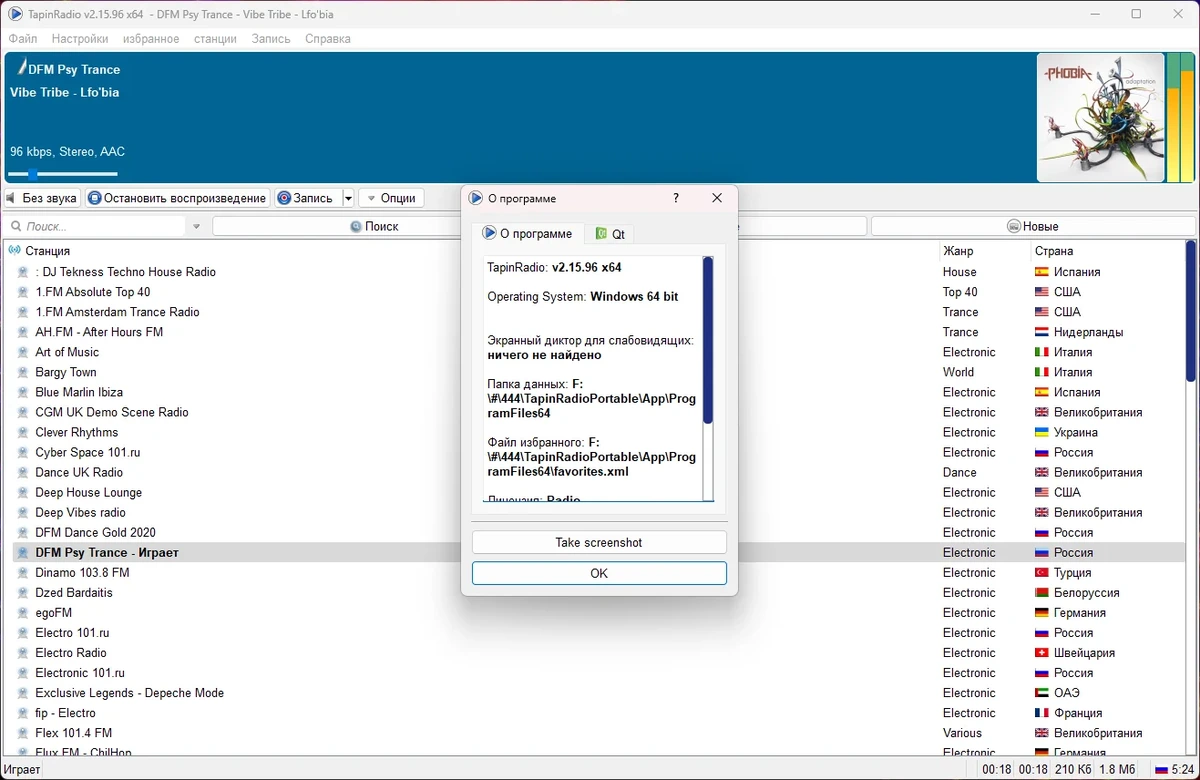This screenshot has height=780, width=1200.
Task: Click station icon beside Bargy Town
Action: pyautogui.click(x=24, y=372)
